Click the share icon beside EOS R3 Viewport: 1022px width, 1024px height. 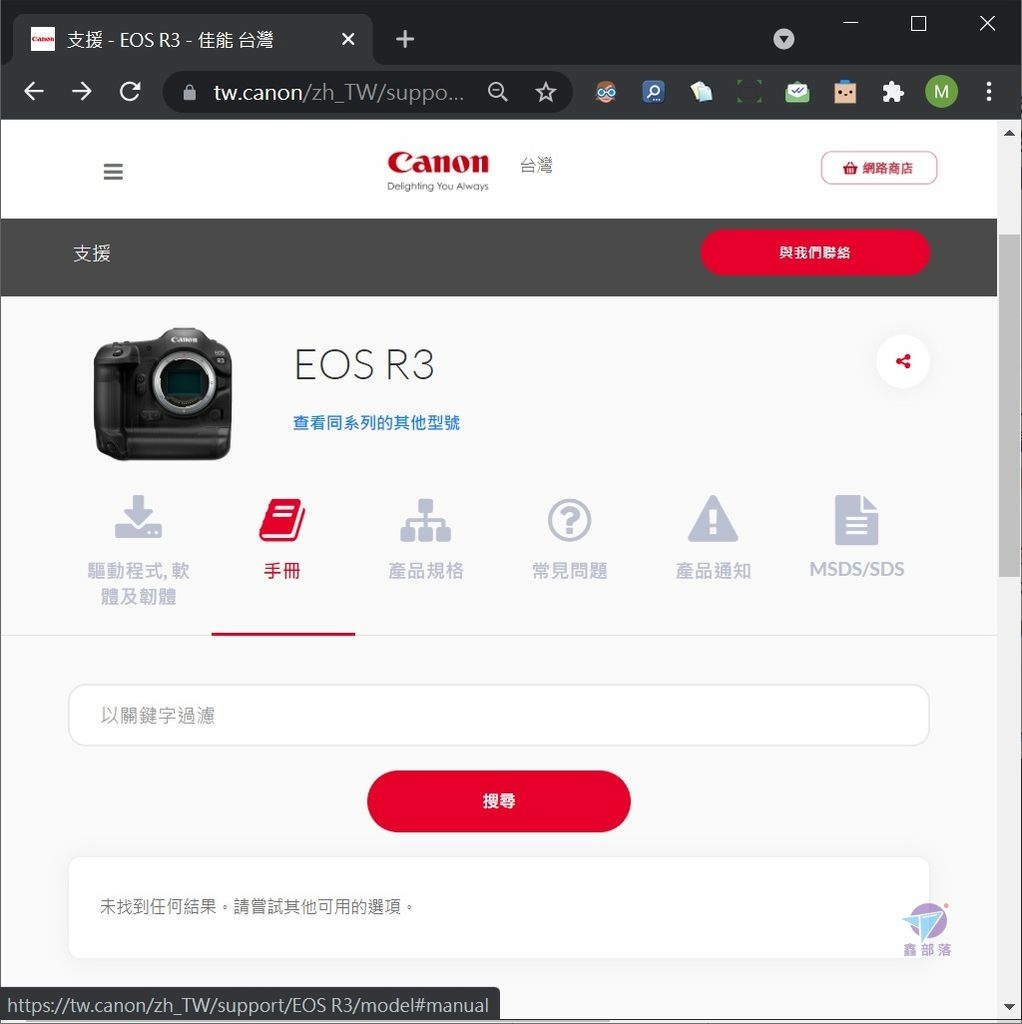coord(903,361)
